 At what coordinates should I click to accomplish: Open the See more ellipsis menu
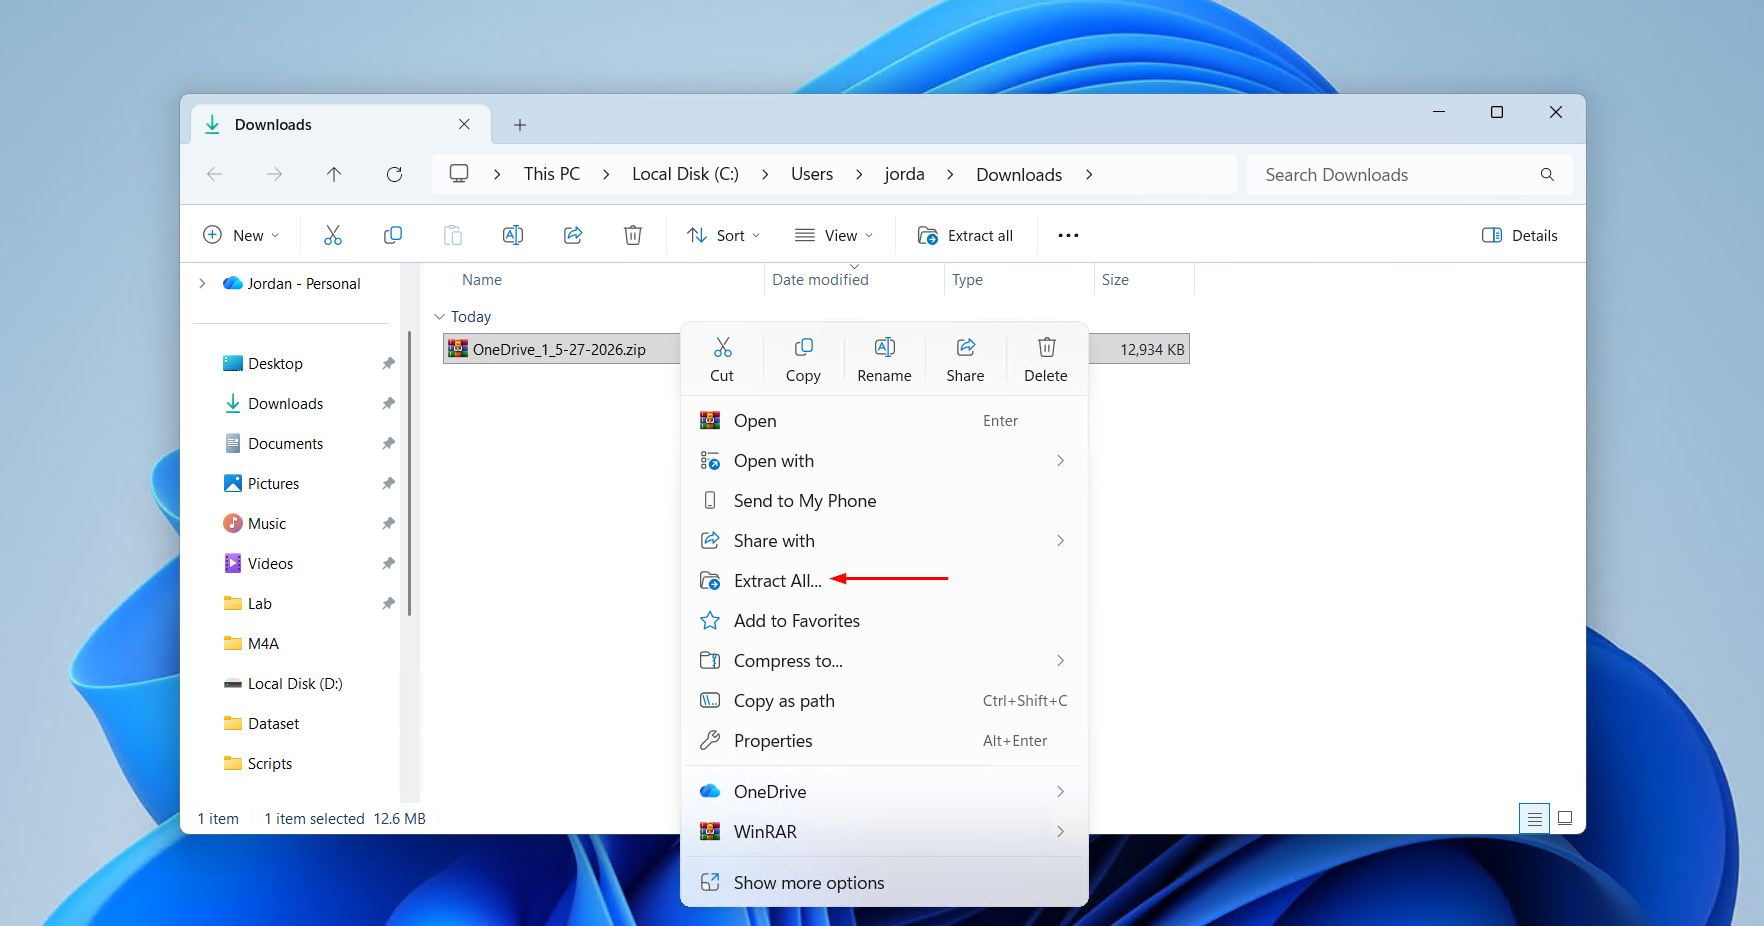click(1068, 235)
